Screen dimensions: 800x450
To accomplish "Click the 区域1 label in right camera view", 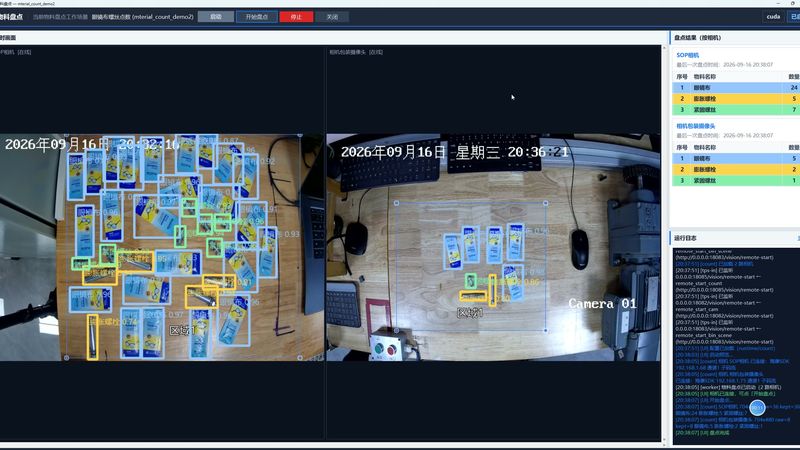I will tap(469, 312).
